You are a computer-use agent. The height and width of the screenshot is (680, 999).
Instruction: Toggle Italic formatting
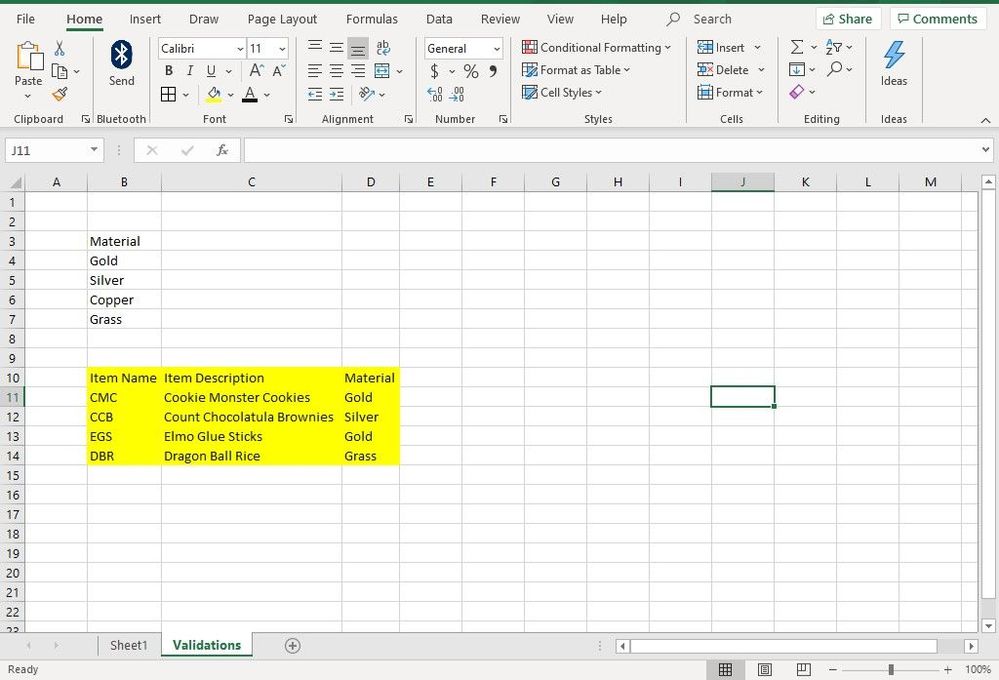[x=190, y=71]
